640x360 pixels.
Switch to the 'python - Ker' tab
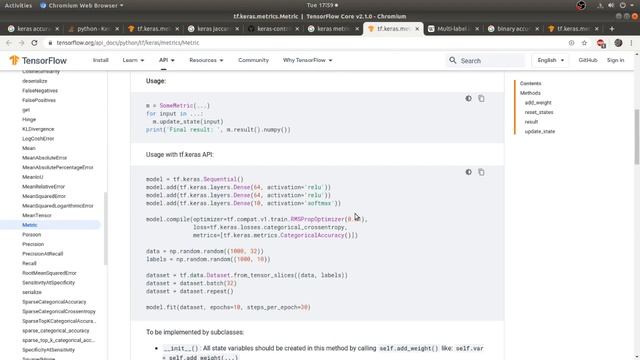pyautogui.click(x=93, y=29)
